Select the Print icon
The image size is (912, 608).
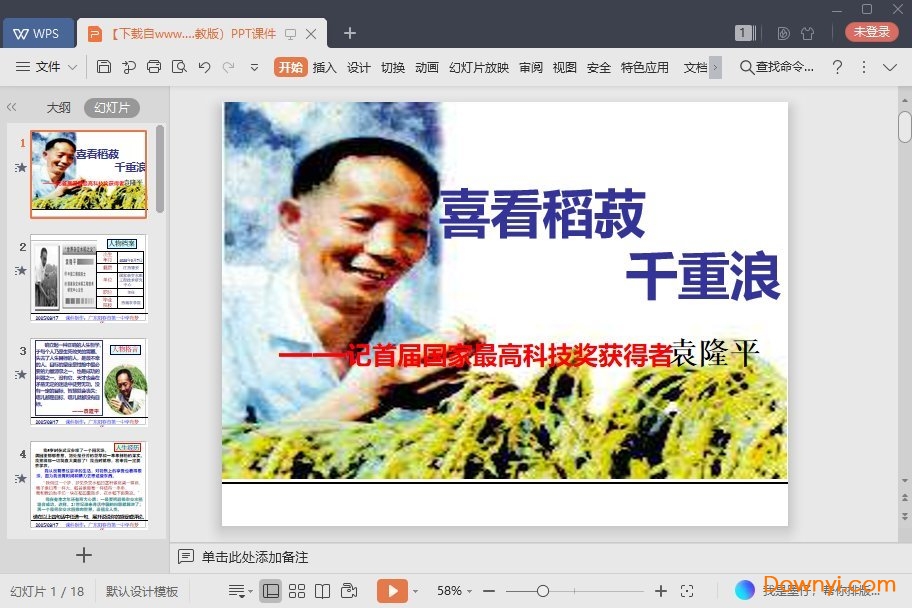[154, 67]
